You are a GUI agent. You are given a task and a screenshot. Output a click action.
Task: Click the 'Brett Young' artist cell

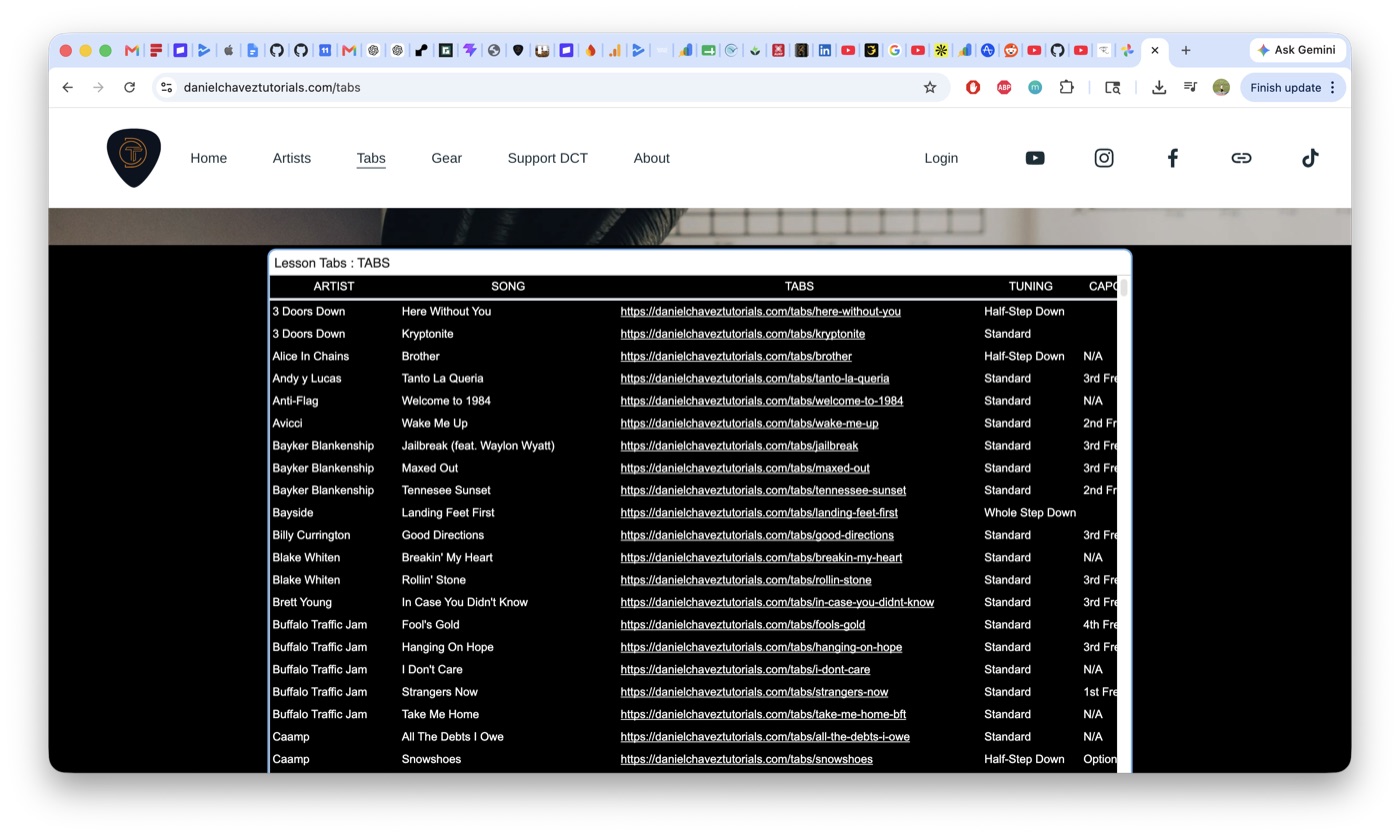click(x=302, y=602)
